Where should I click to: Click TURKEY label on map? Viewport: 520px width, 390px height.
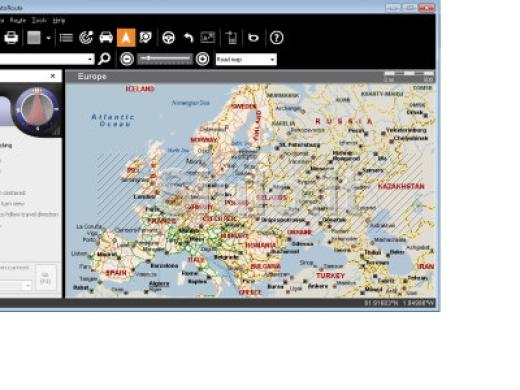(x=330, y=276)
